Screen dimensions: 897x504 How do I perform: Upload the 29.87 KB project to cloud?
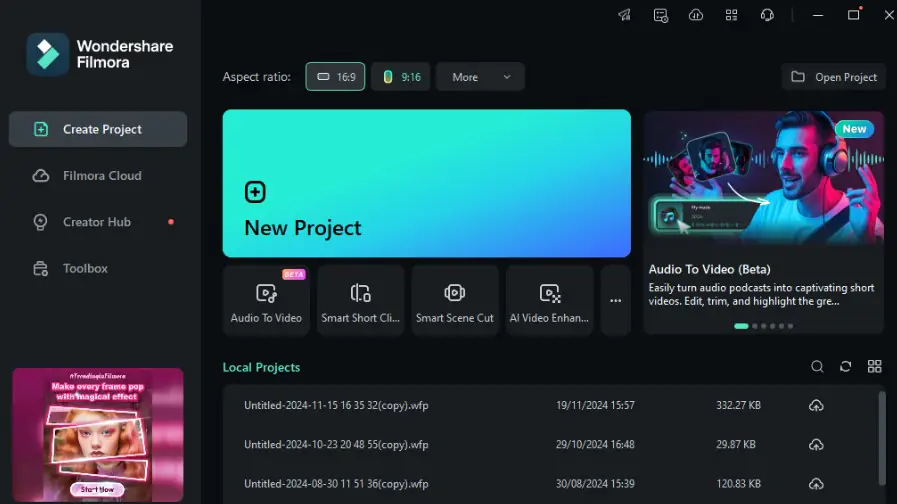click(x=816, y=445)
